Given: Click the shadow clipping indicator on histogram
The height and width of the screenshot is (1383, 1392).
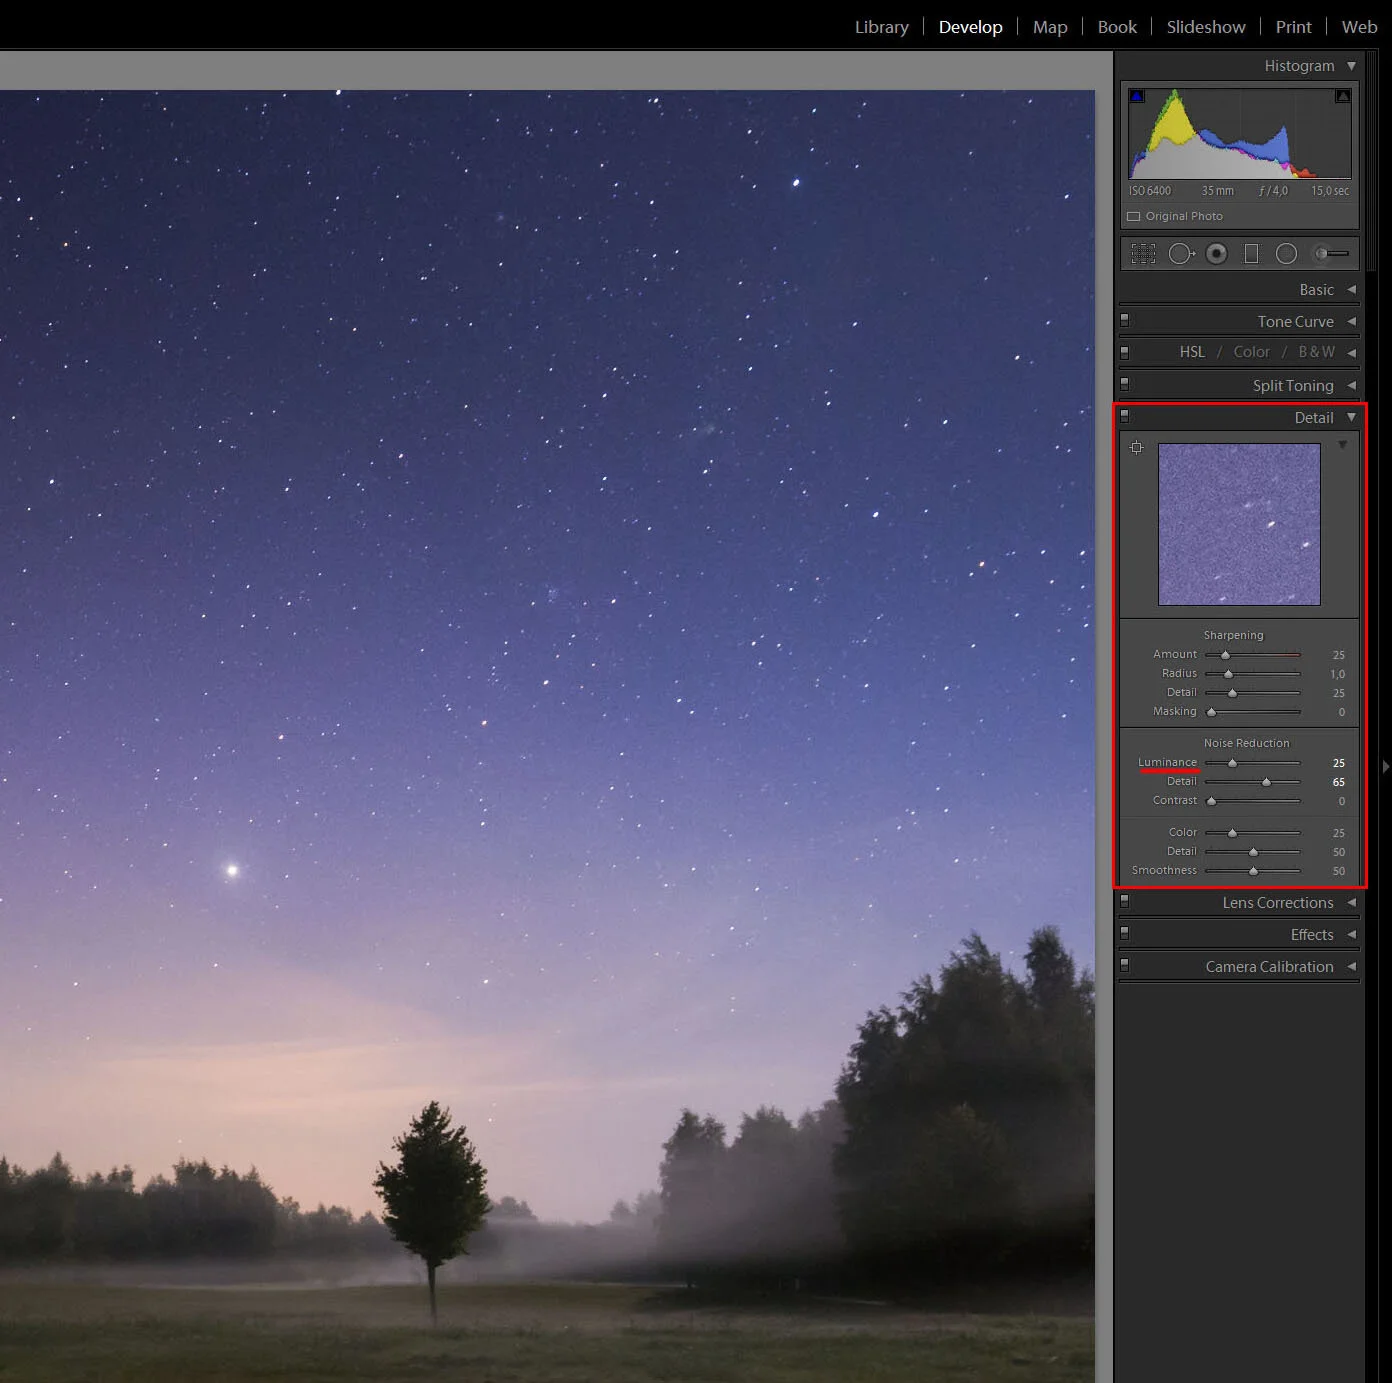Looking at the screenshot, I should [1137, 94].
